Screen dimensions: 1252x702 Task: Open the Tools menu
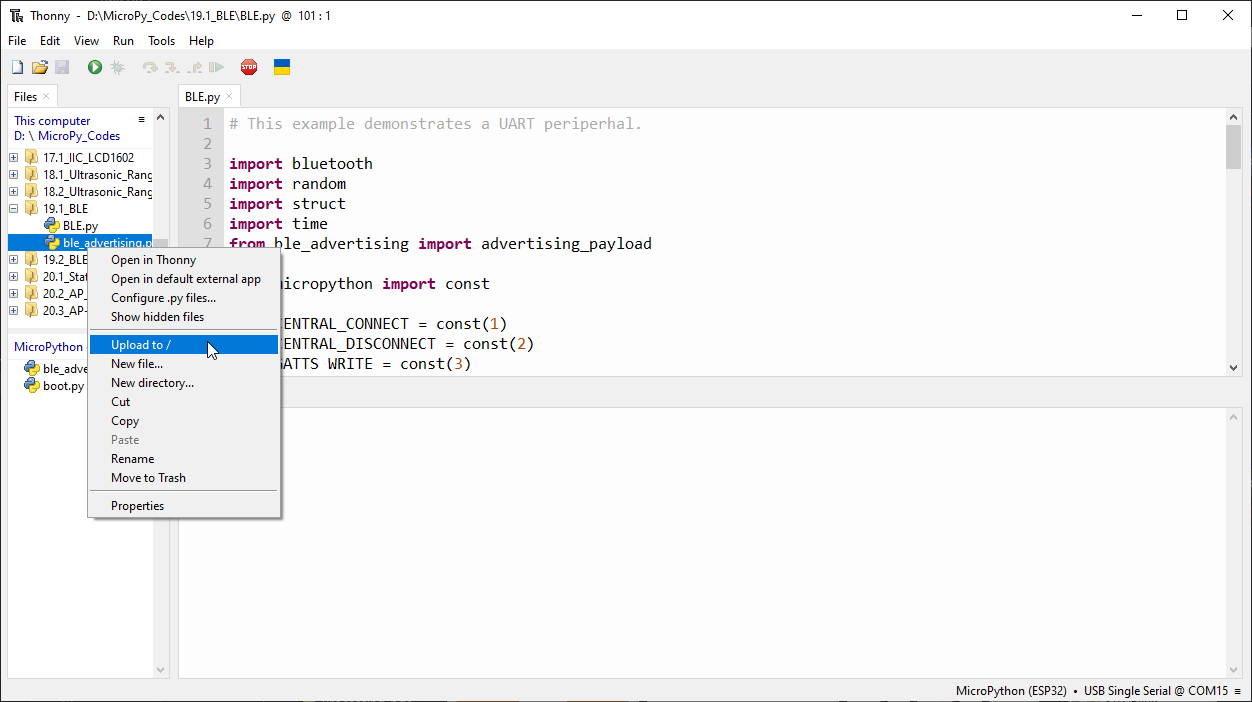161,41
